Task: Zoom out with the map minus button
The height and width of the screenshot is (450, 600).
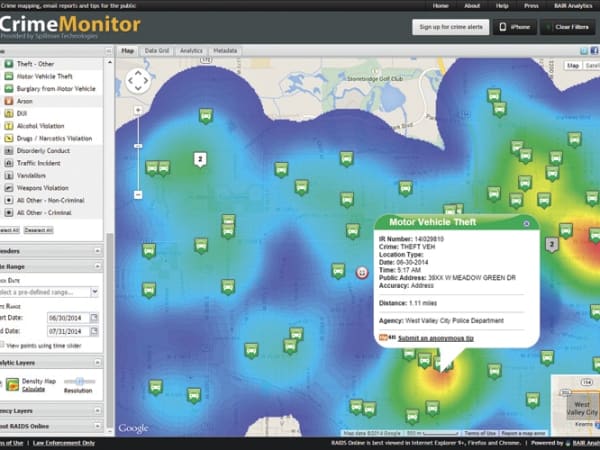Action: tap(138, 195)
